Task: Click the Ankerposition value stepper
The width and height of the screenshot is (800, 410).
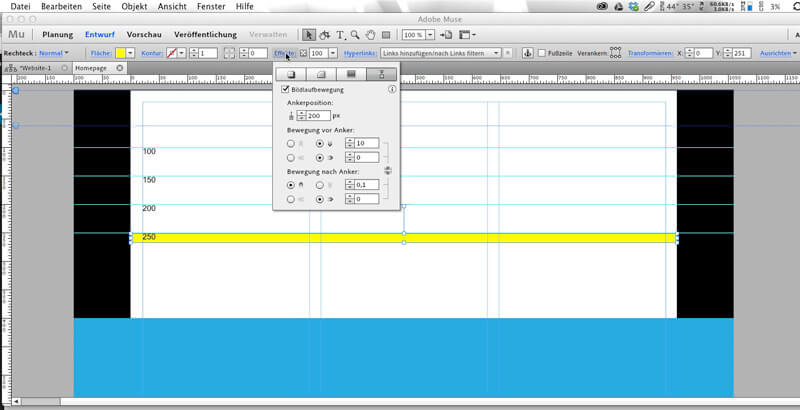Action: 302,116
